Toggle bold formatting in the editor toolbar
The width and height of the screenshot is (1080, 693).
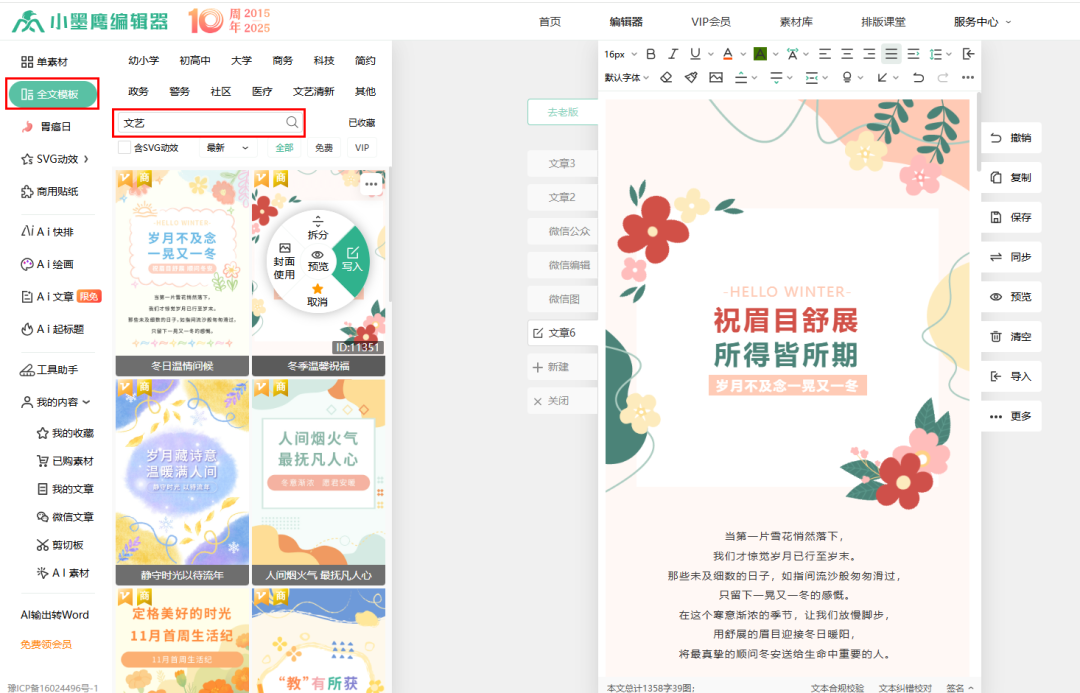click(651, 54)
